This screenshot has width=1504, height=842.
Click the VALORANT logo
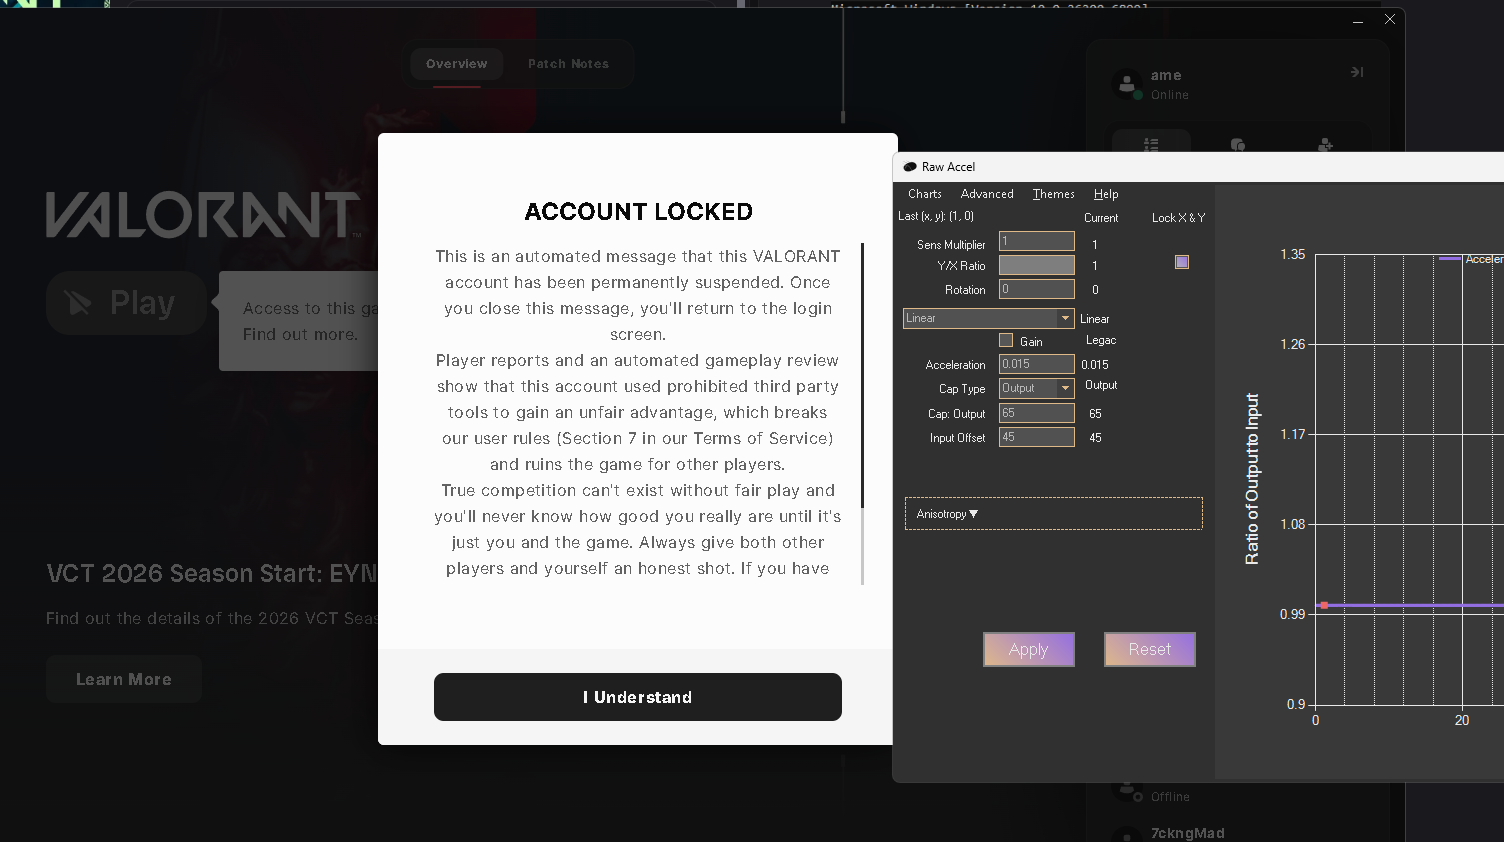pos(203,215)
